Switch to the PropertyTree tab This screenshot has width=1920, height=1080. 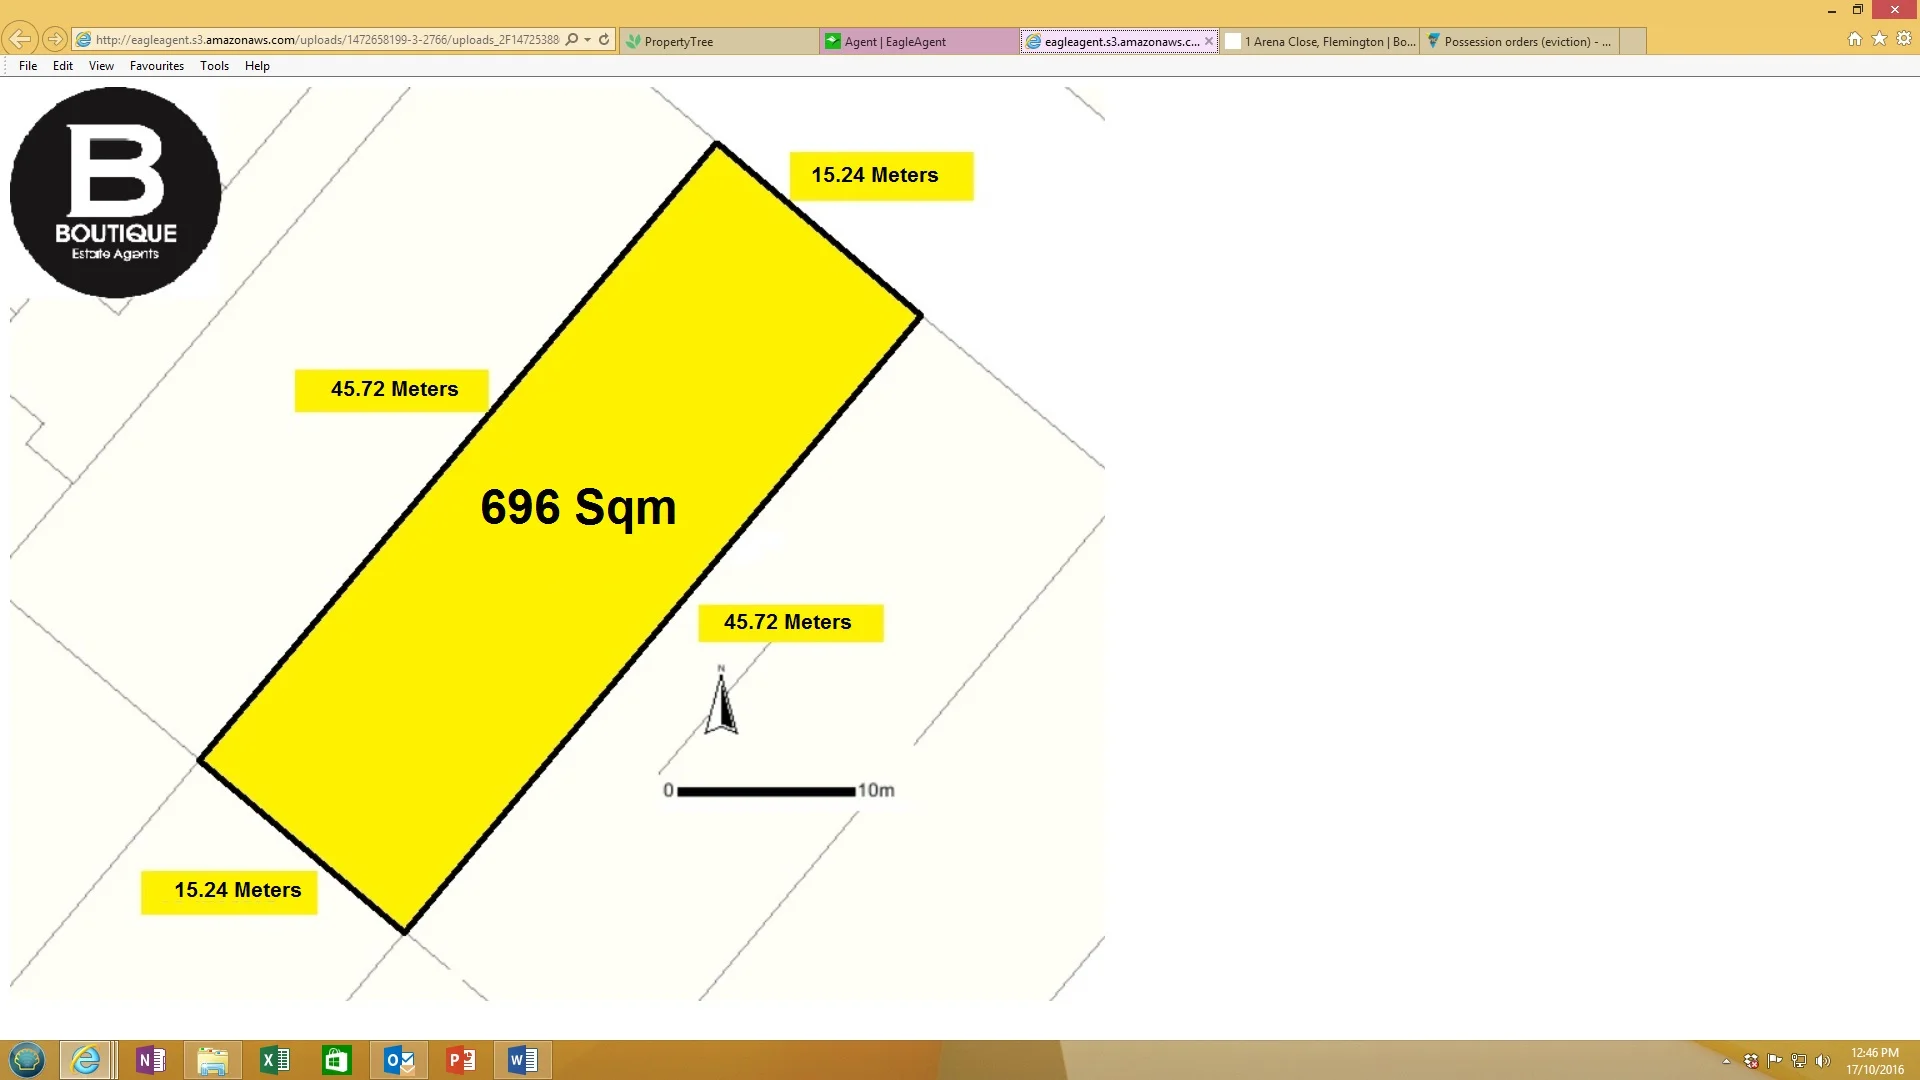tap(718, 41)
